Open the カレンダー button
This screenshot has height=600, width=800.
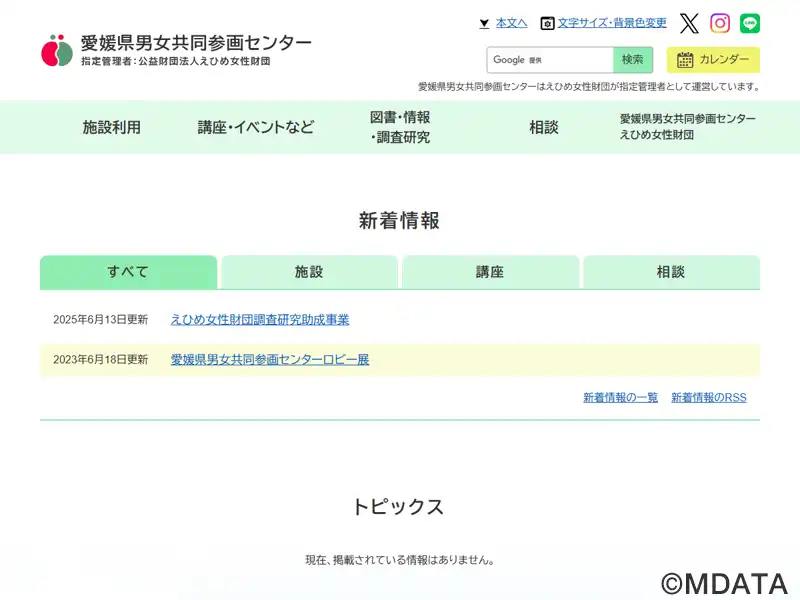713,60
